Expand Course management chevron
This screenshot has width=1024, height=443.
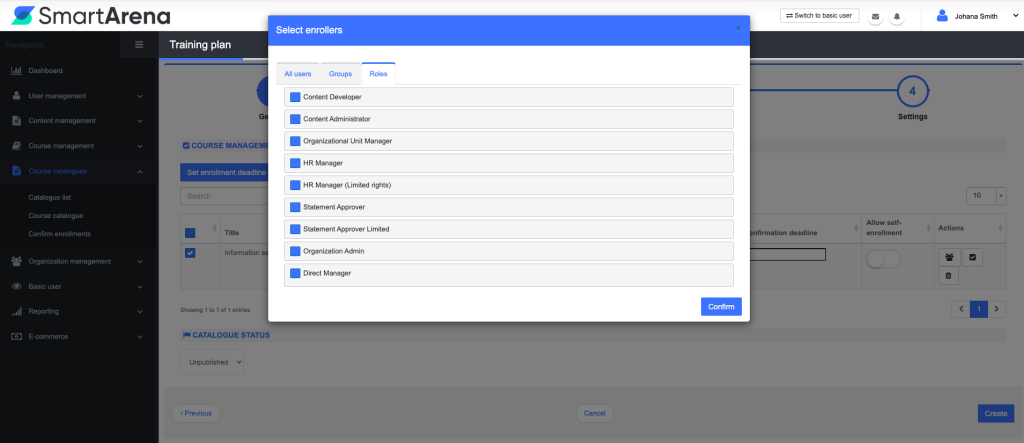tap(140, 146)
